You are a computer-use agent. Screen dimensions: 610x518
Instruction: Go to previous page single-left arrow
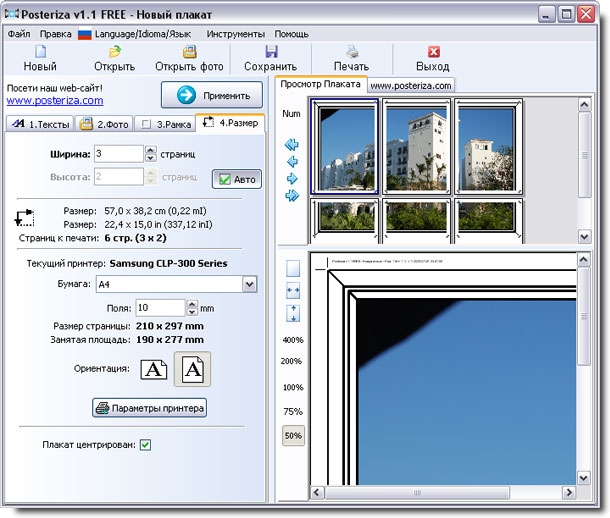(292, 161)
